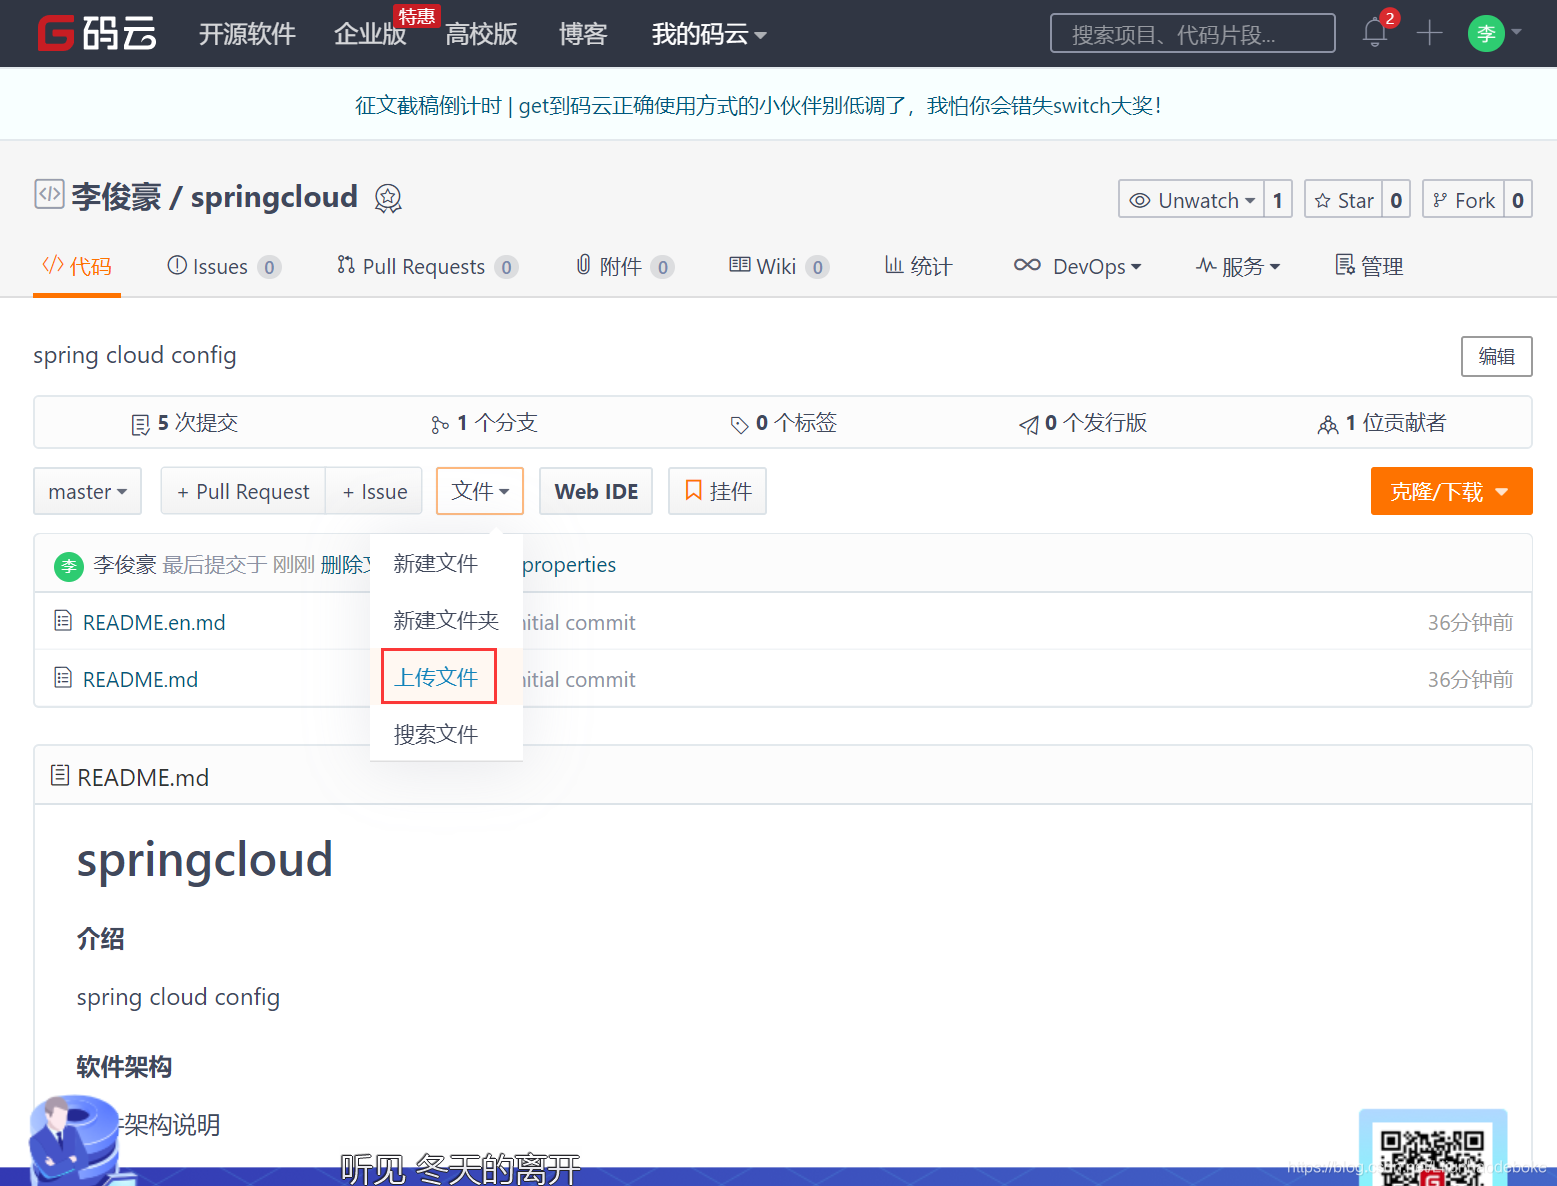
Task: Click the Star button
Action: click(1344, 200)
